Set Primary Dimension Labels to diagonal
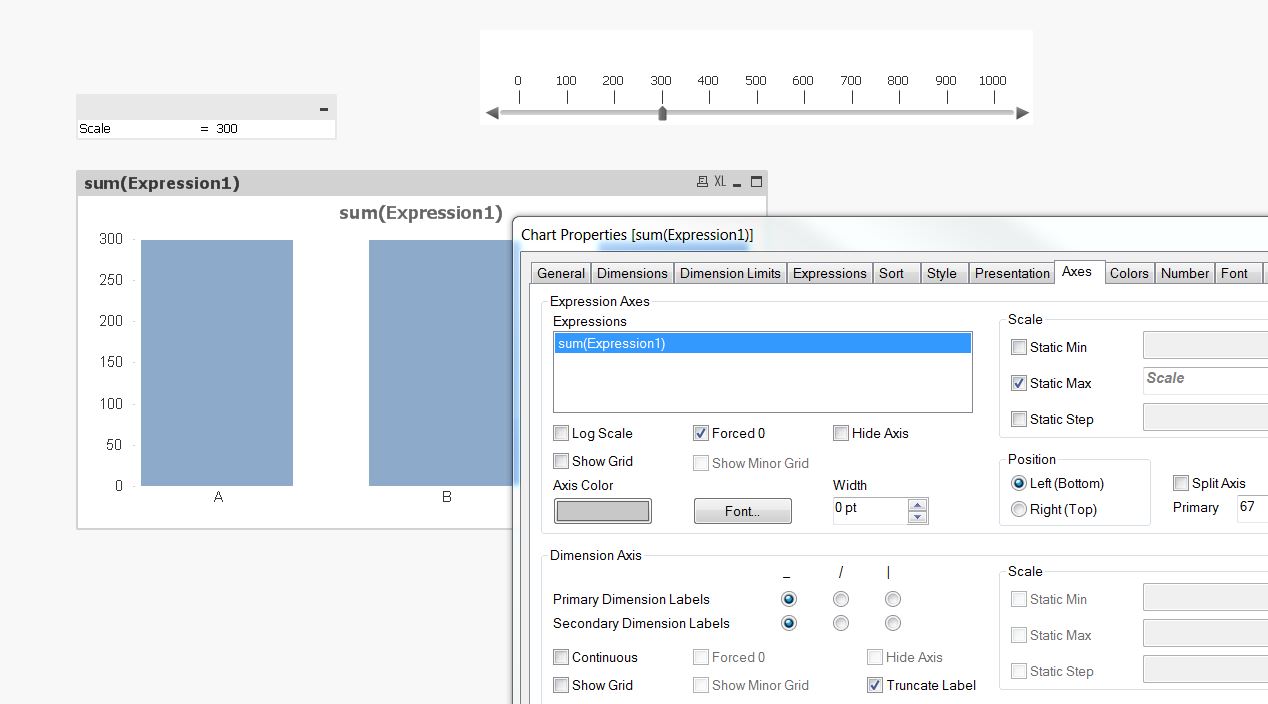The width and height of the screenshot is (1268, 704). tap(841, 599)
